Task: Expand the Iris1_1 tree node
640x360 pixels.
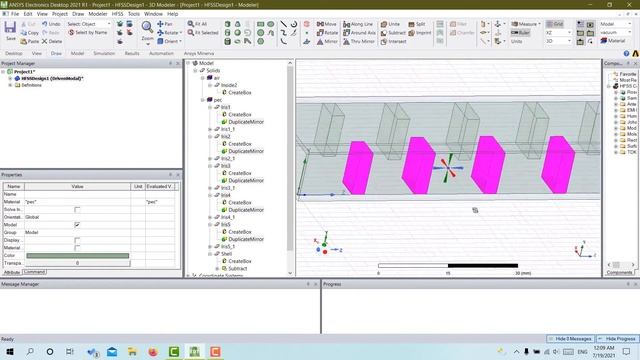Action: pos(210,129)
